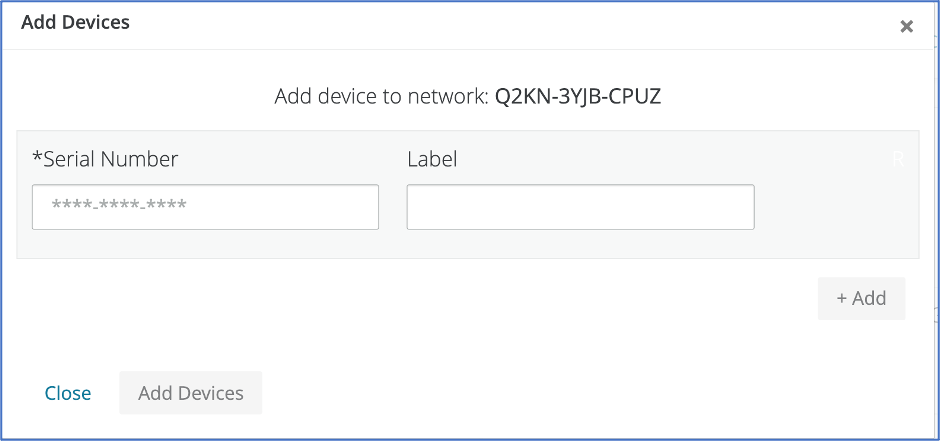
Task: Close the Add Devices dialog with X
Action: point(906,26)
